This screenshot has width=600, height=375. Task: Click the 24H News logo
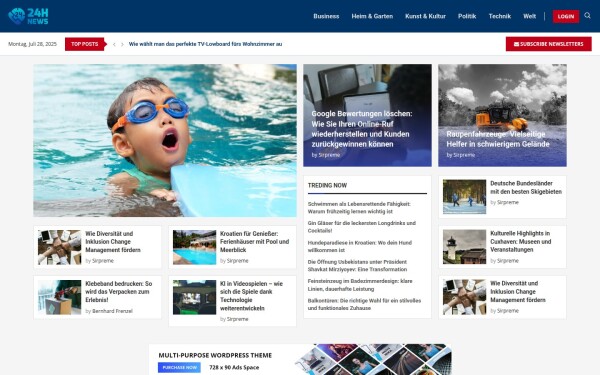(28, 16)
